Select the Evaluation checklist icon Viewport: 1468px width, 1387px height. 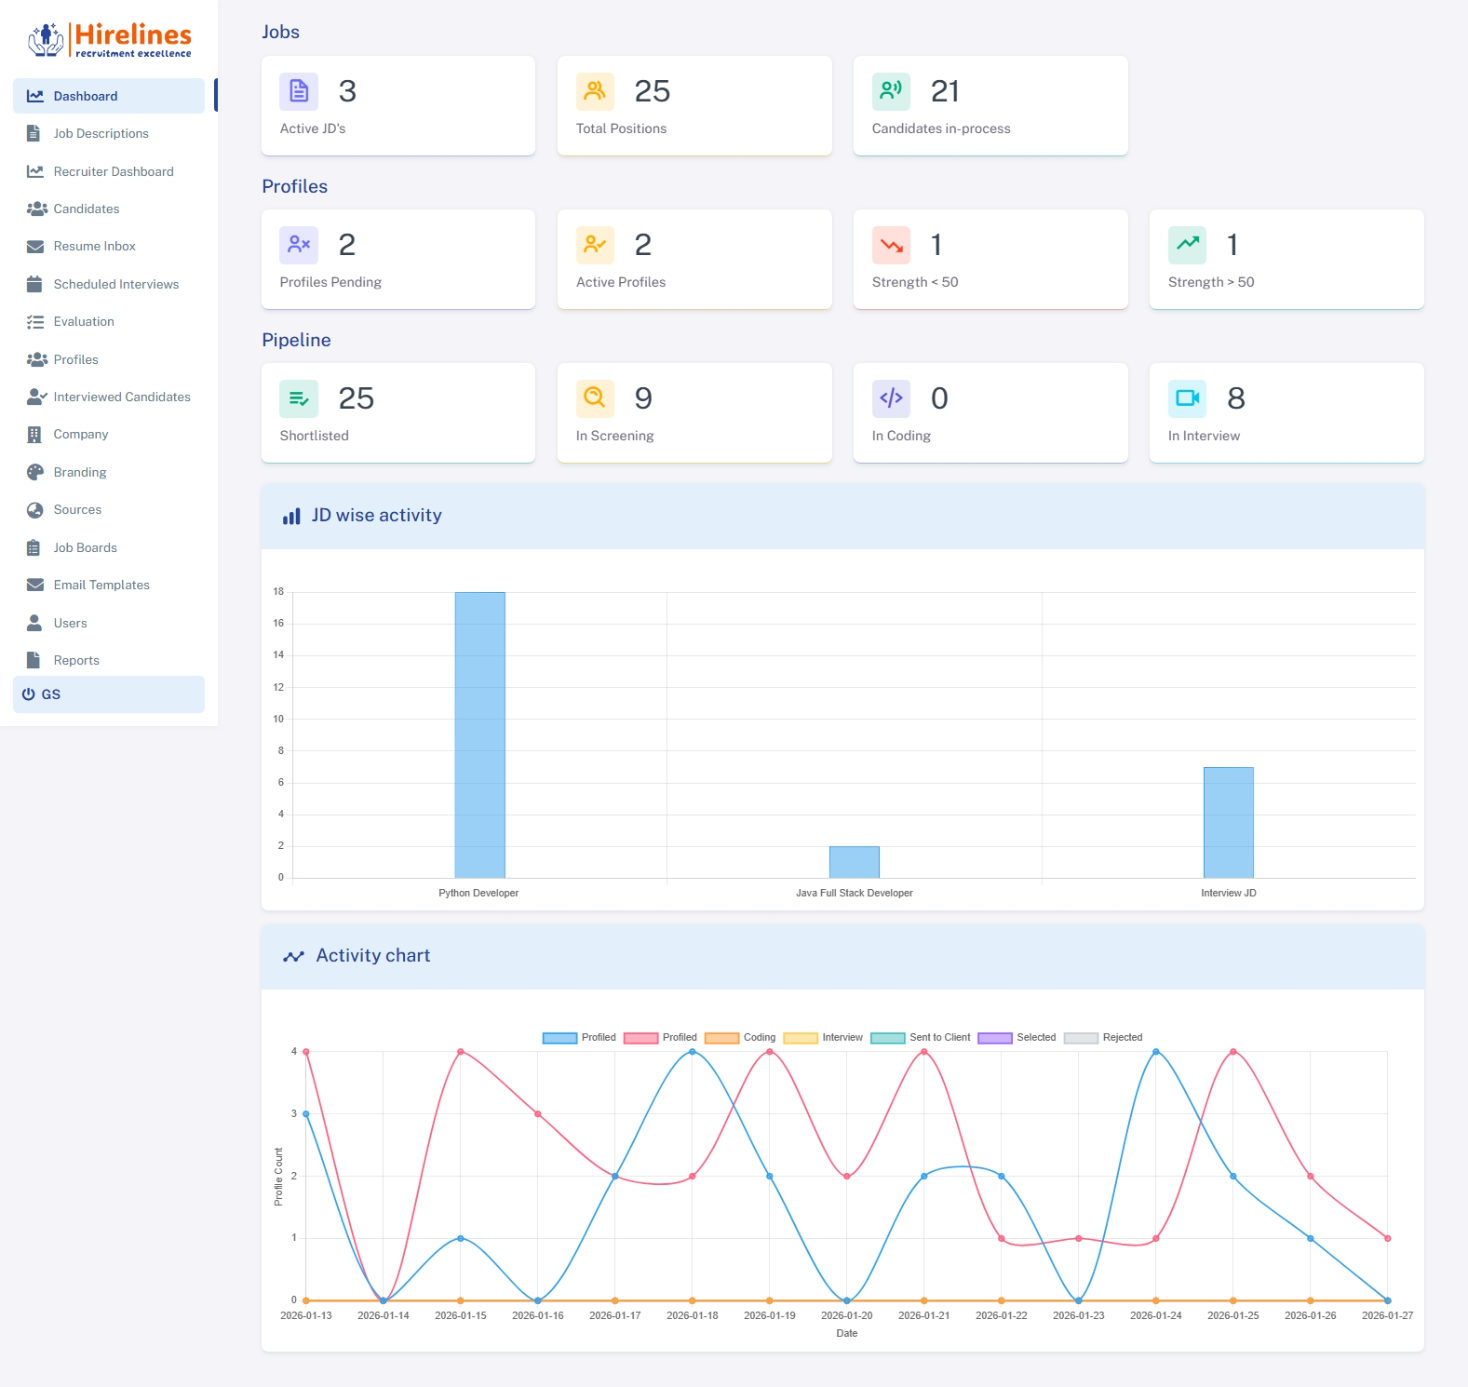(35, 321)
